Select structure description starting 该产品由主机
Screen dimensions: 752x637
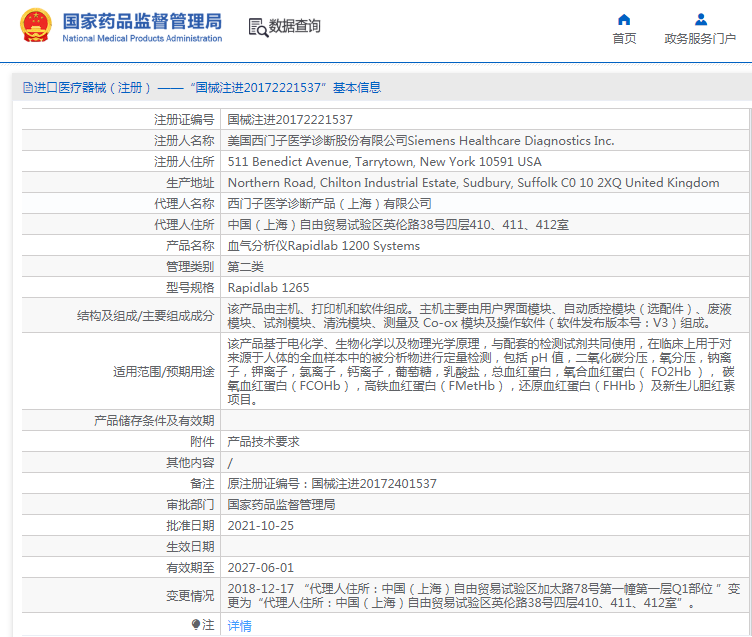pos(480,316)
